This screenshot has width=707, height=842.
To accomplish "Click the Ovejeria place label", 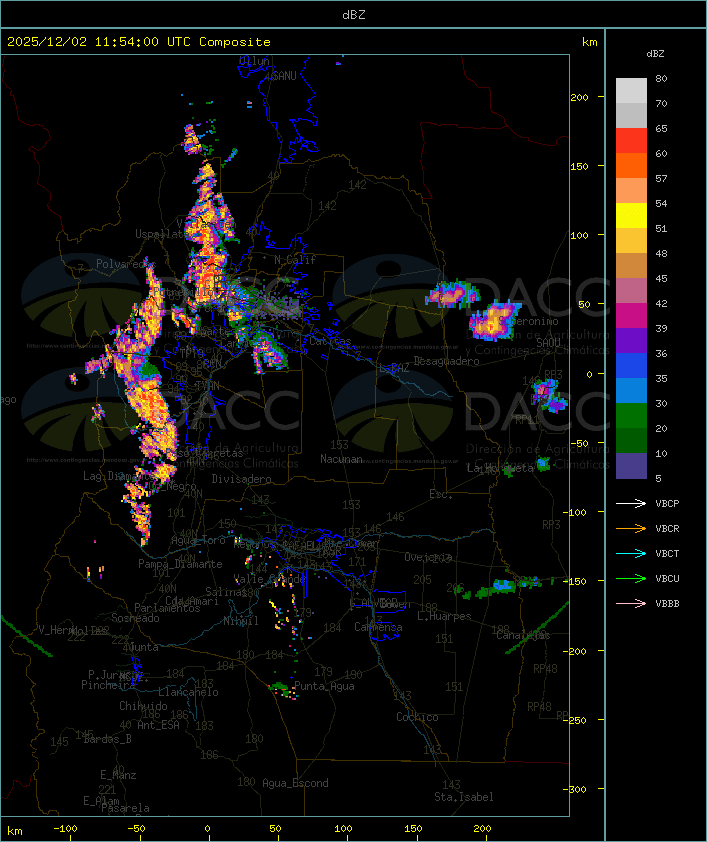I will point(428,557).
